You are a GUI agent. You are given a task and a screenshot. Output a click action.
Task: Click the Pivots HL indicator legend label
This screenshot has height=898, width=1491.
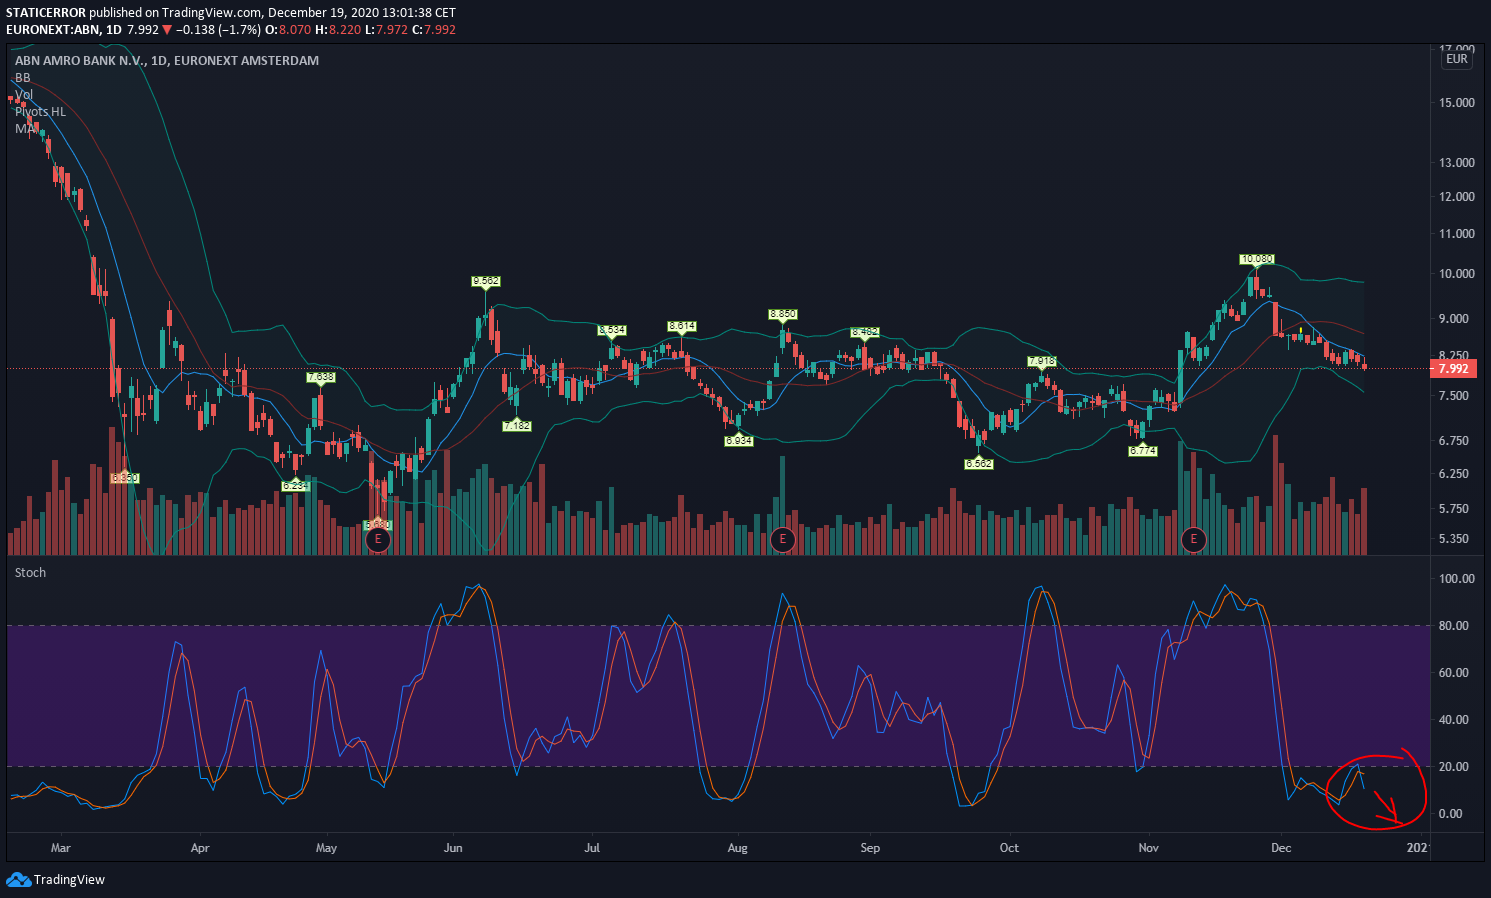(x=40, y=111)
